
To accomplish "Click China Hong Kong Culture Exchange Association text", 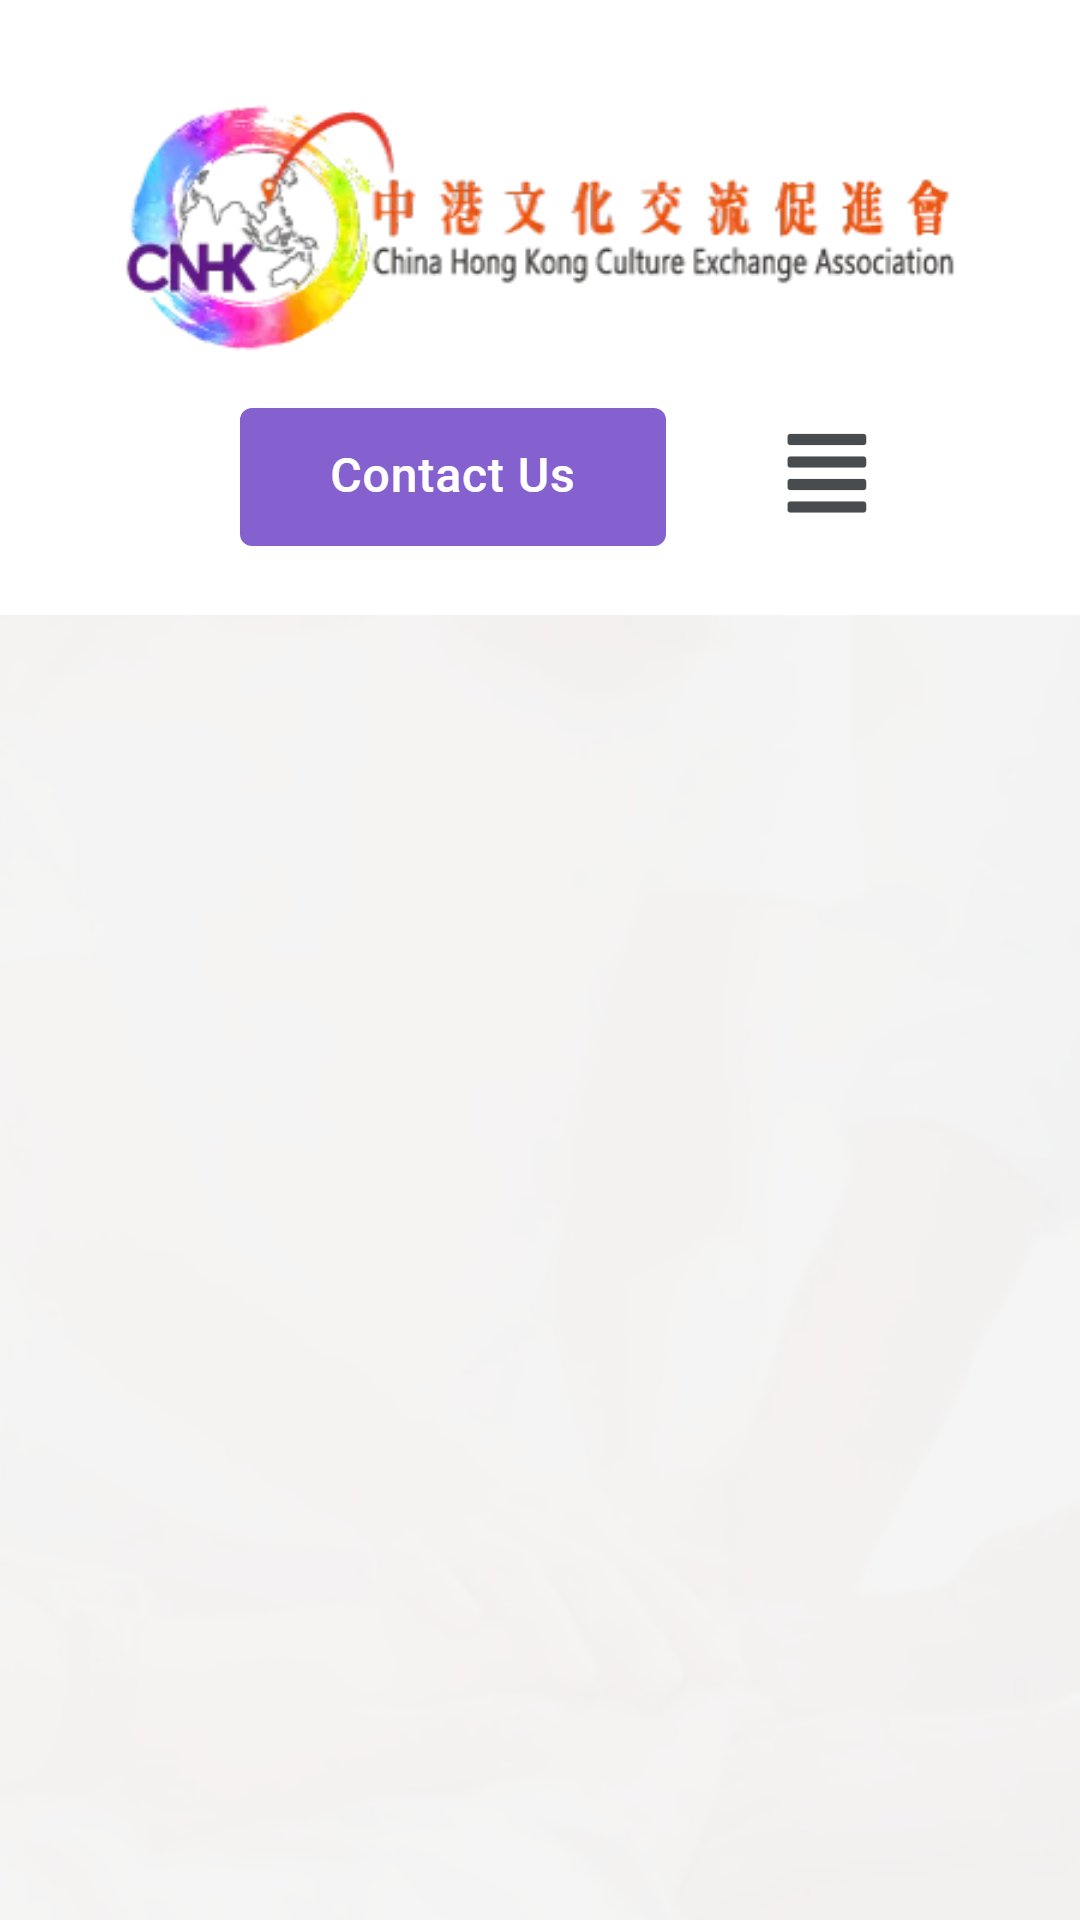I will [663, 263].
